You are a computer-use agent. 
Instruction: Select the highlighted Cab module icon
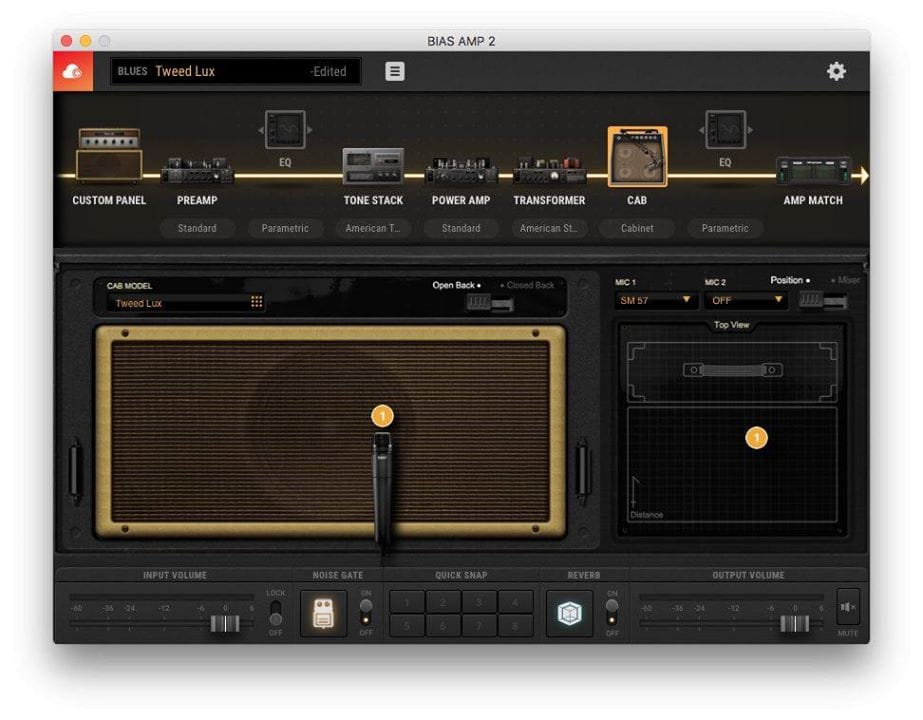pyautogui.click(x=637, y=157)
